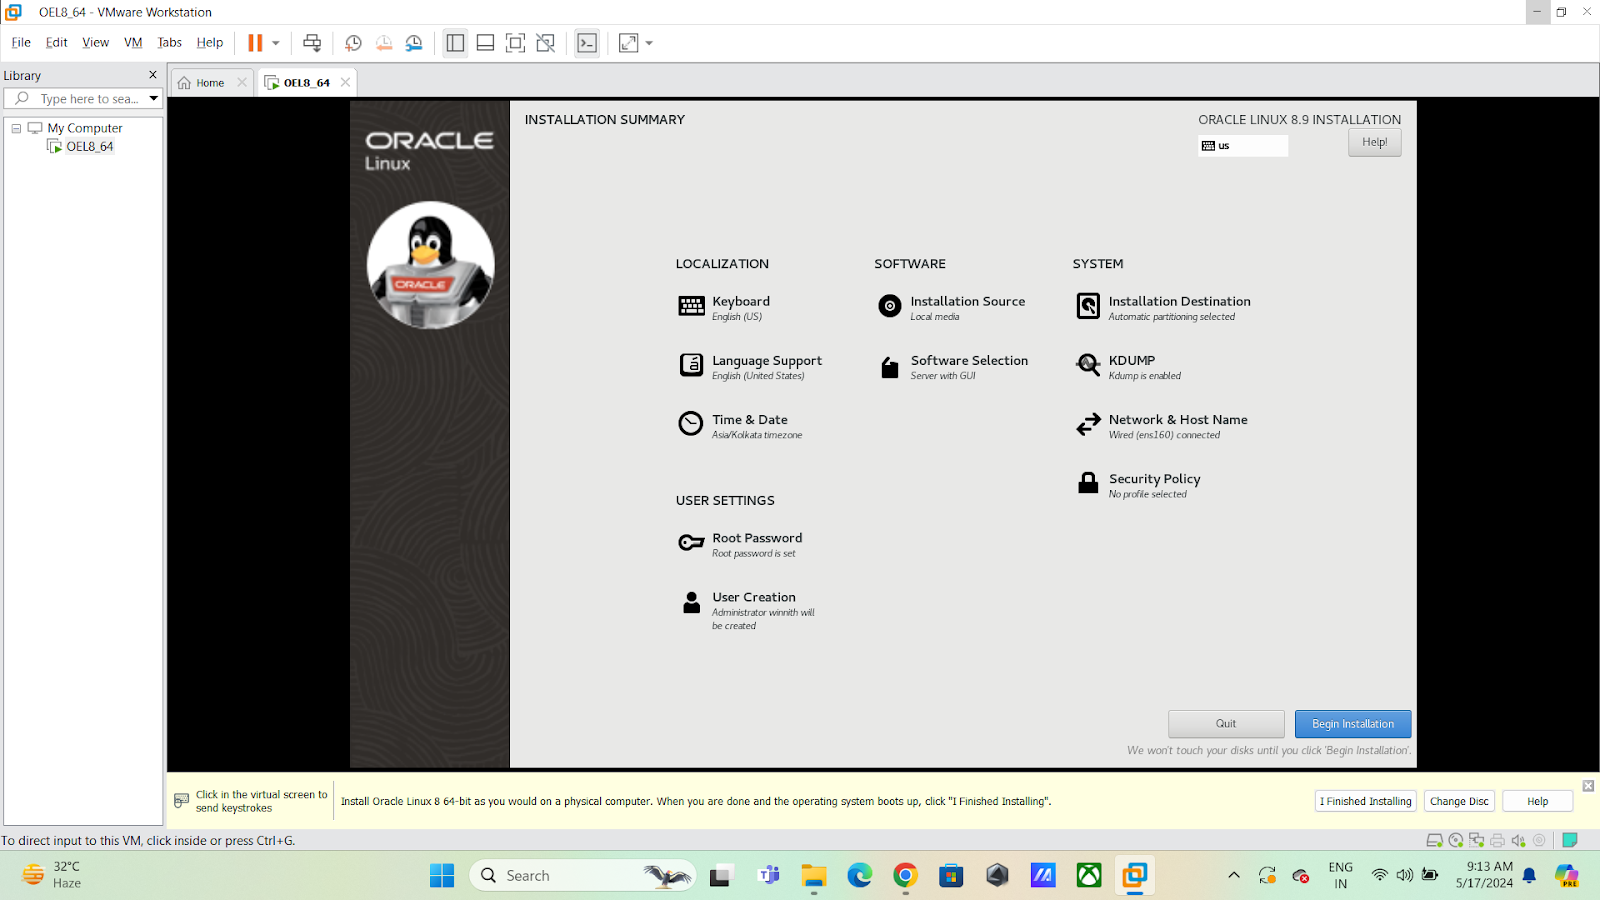Viewport: 1600px width, 900px height.
Task: Open Software Selection settings
Action: point(953,367)
